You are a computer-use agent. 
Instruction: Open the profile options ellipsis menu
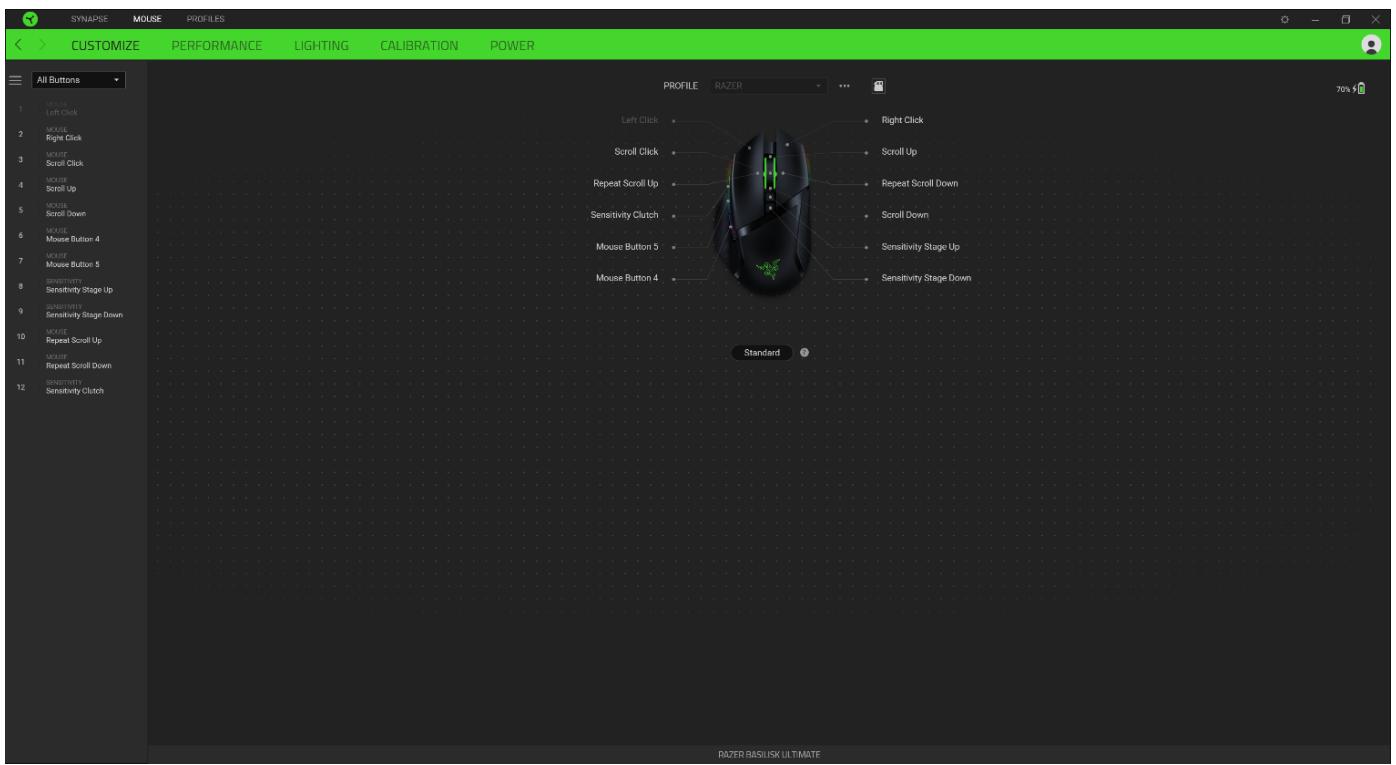[845, 86]
